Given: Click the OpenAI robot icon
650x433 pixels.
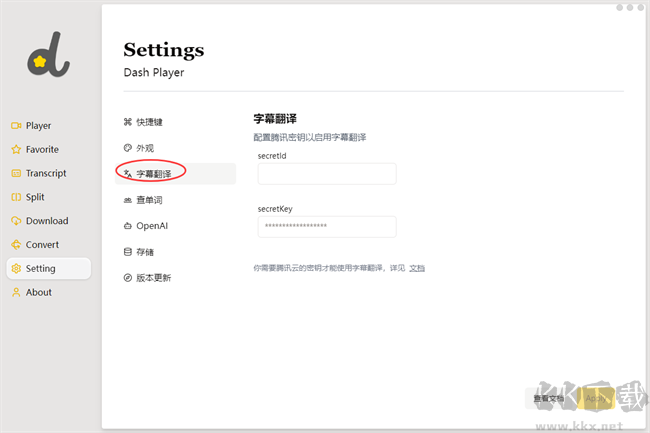Looking at the screenshot, I should click(128, 226).
